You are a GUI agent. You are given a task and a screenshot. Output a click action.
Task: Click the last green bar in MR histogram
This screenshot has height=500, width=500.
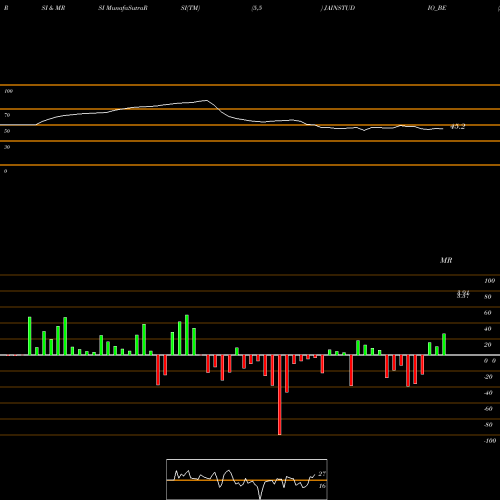[444, 344]
